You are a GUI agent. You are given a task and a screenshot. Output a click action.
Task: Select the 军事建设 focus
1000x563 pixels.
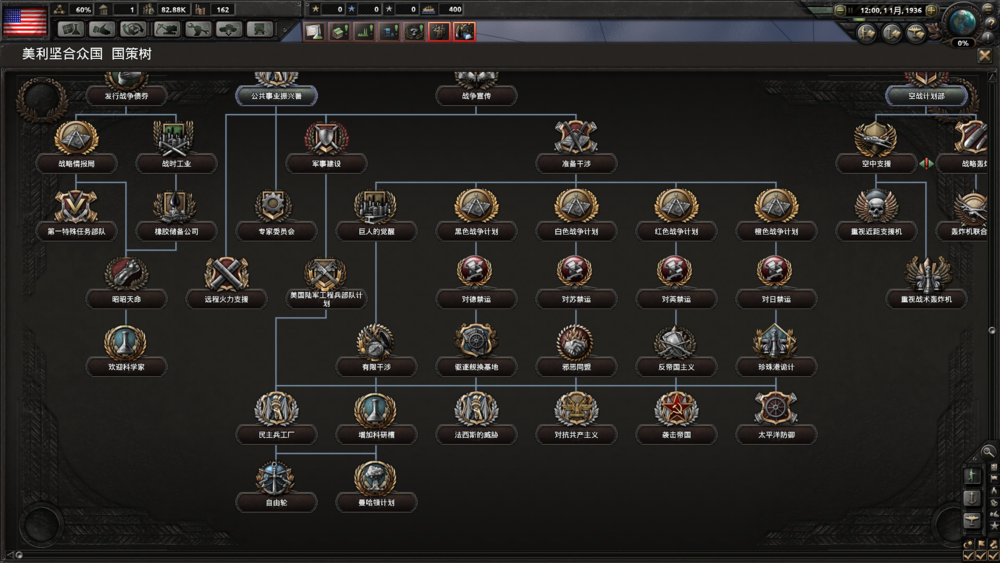click(x=326, y=147)
